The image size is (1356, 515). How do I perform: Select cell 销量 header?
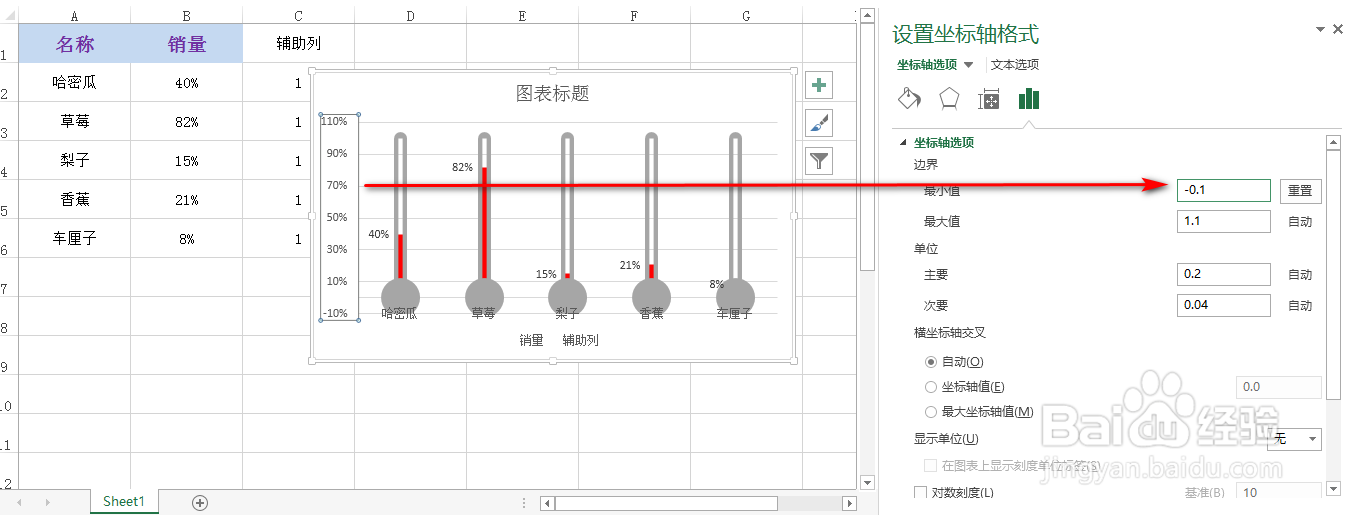click(x=186, y=44)
